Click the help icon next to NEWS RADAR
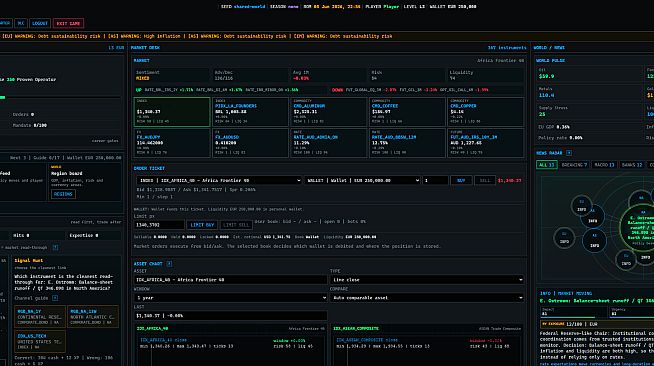The width and height of the screenshot is (654, 366). click(x=569, y=153)
